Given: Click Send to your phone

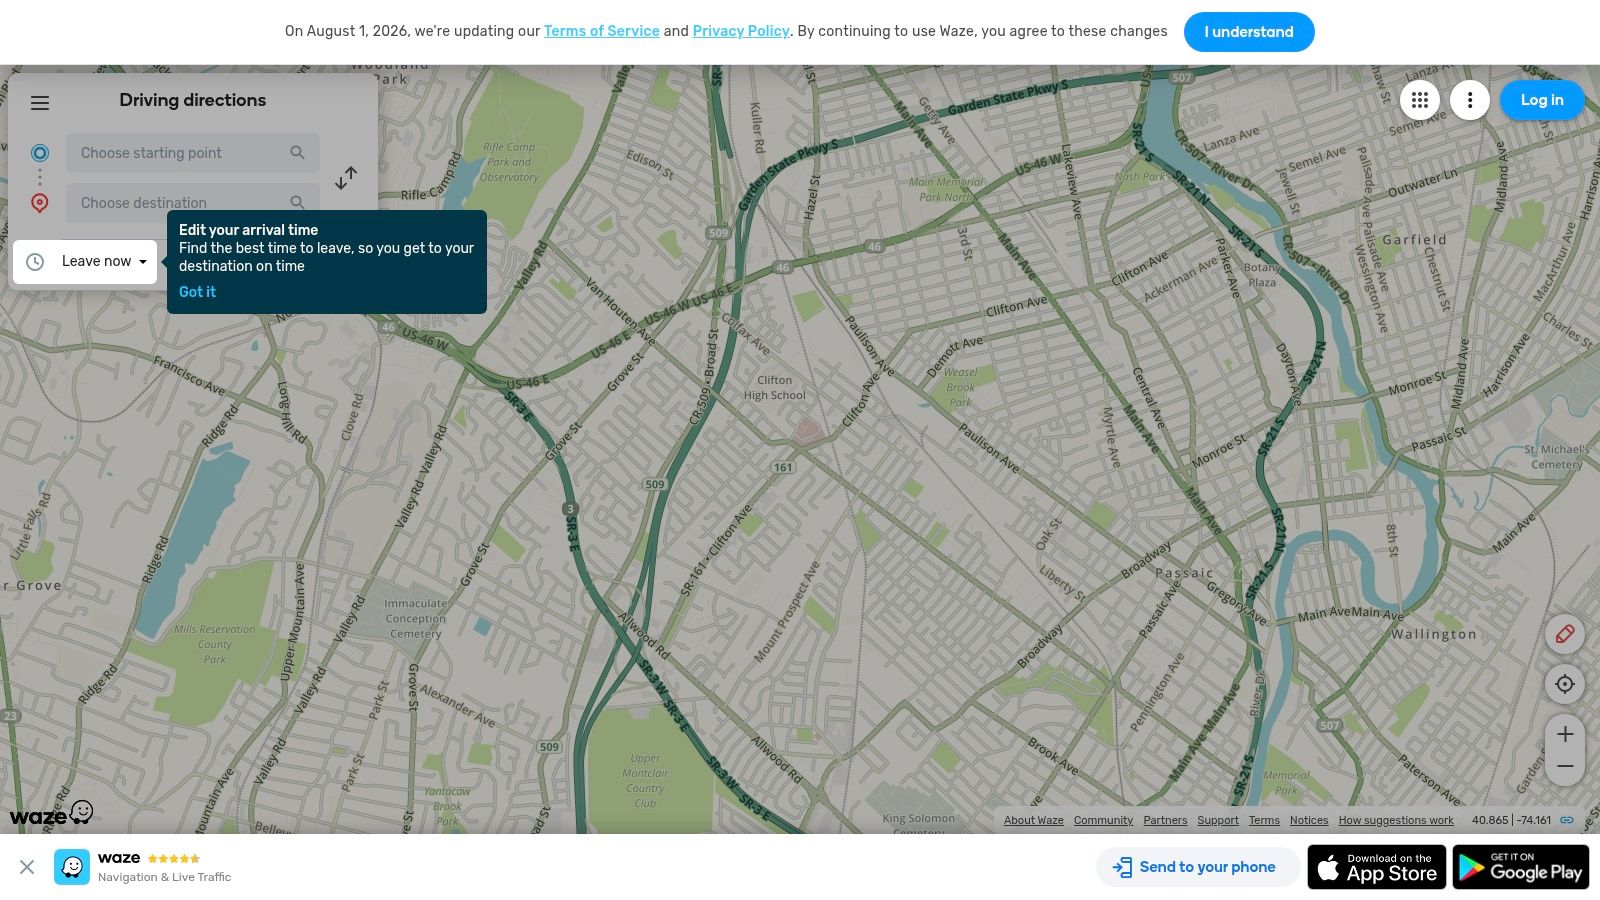Looking at the screenshot, I should [x=1197, y=867].
